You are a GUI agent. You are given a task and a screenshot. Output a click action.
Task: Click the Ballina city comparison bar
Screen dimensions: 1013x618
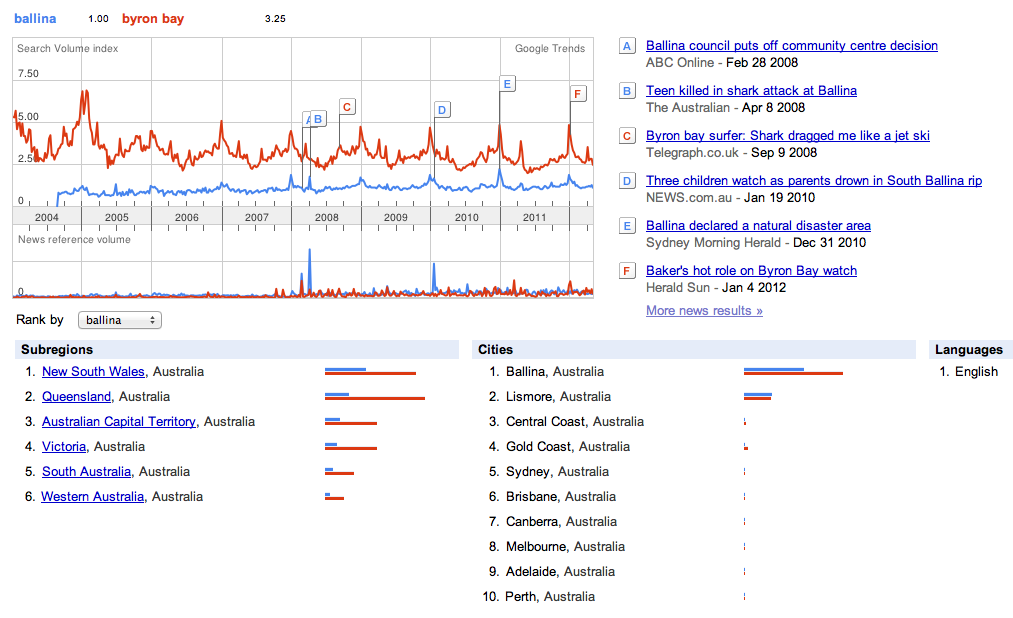(x=793, y=371)
